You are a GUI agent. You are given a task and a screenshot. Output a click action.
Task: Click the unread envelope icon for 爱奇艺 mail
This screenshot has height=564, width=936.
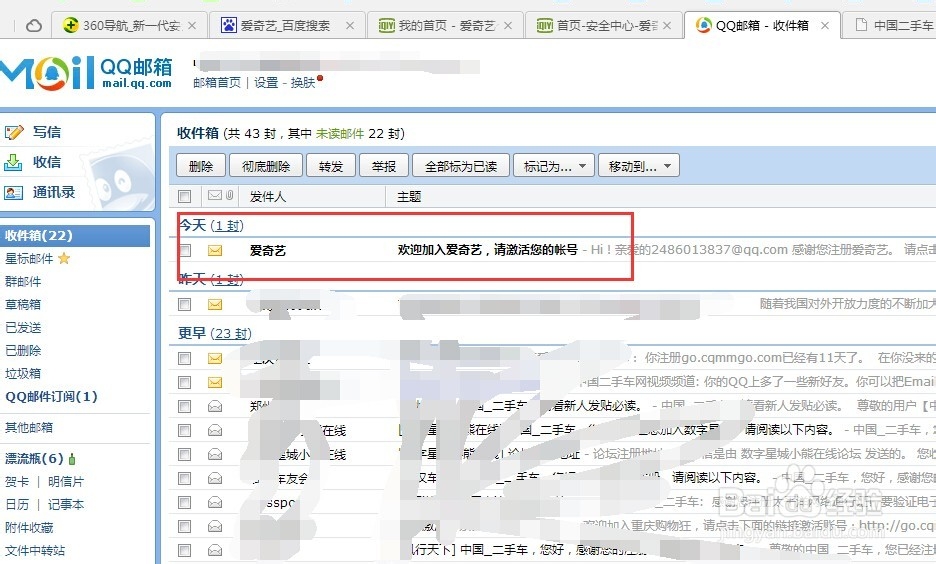[x=215, y=250]
